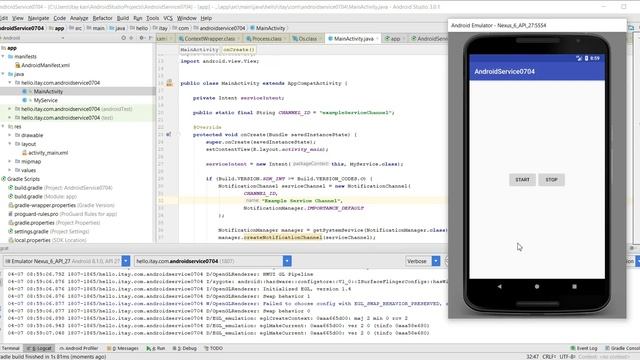
Task: Open the Code menu
Action: 60,18
